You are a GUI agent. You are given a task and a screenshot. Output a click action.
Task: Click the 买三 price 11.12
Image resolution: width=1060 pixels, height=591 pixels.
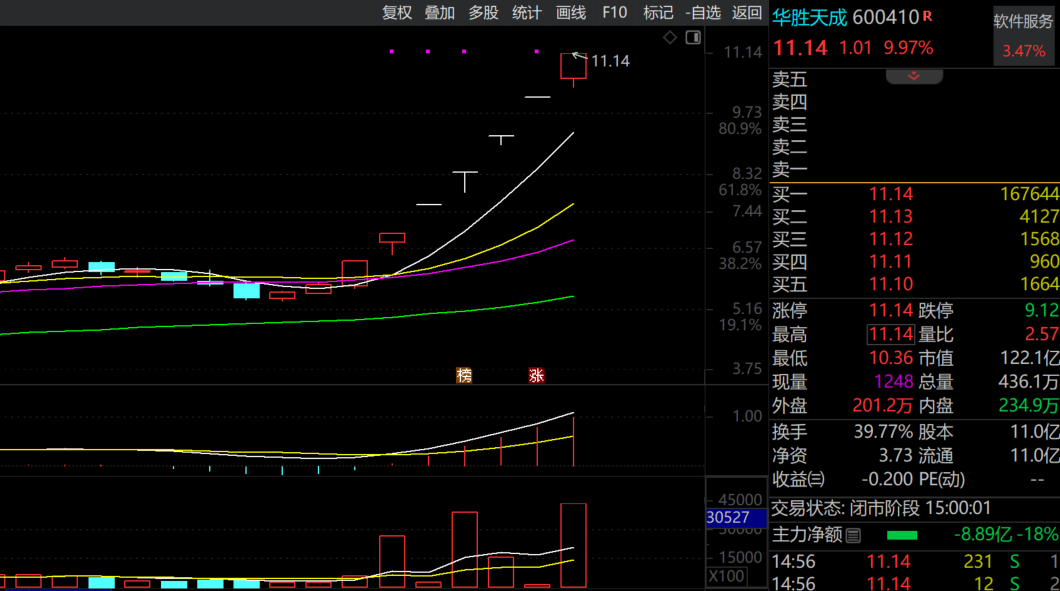pos(890,239)
